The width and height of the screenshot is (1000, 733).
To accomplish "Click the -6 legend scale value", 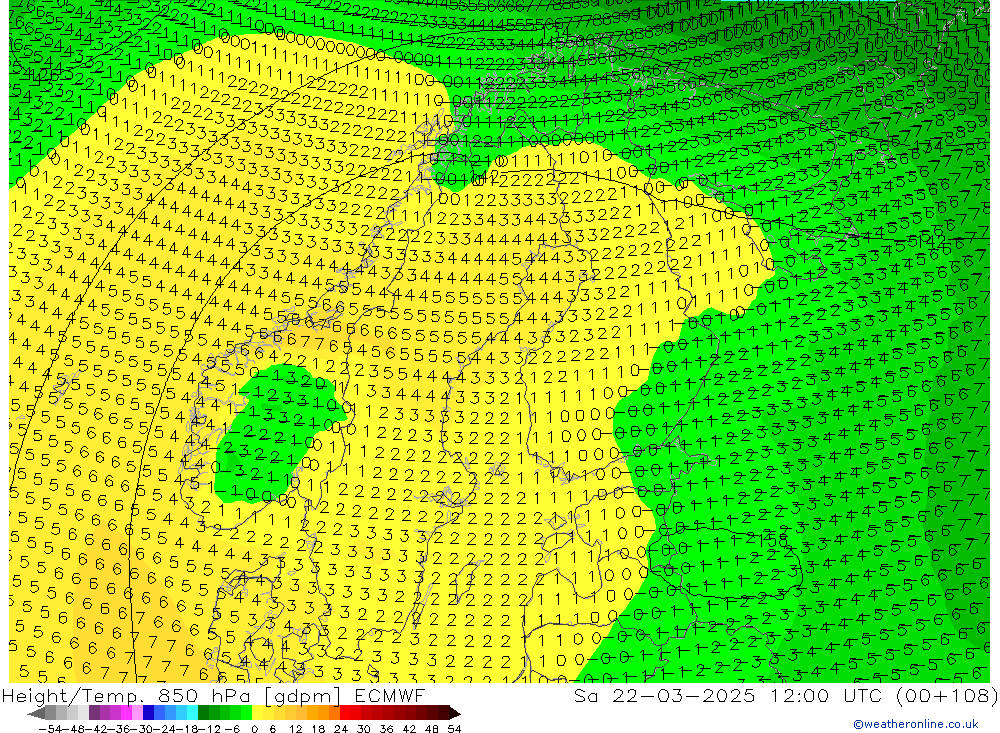I will coord(232,729).
